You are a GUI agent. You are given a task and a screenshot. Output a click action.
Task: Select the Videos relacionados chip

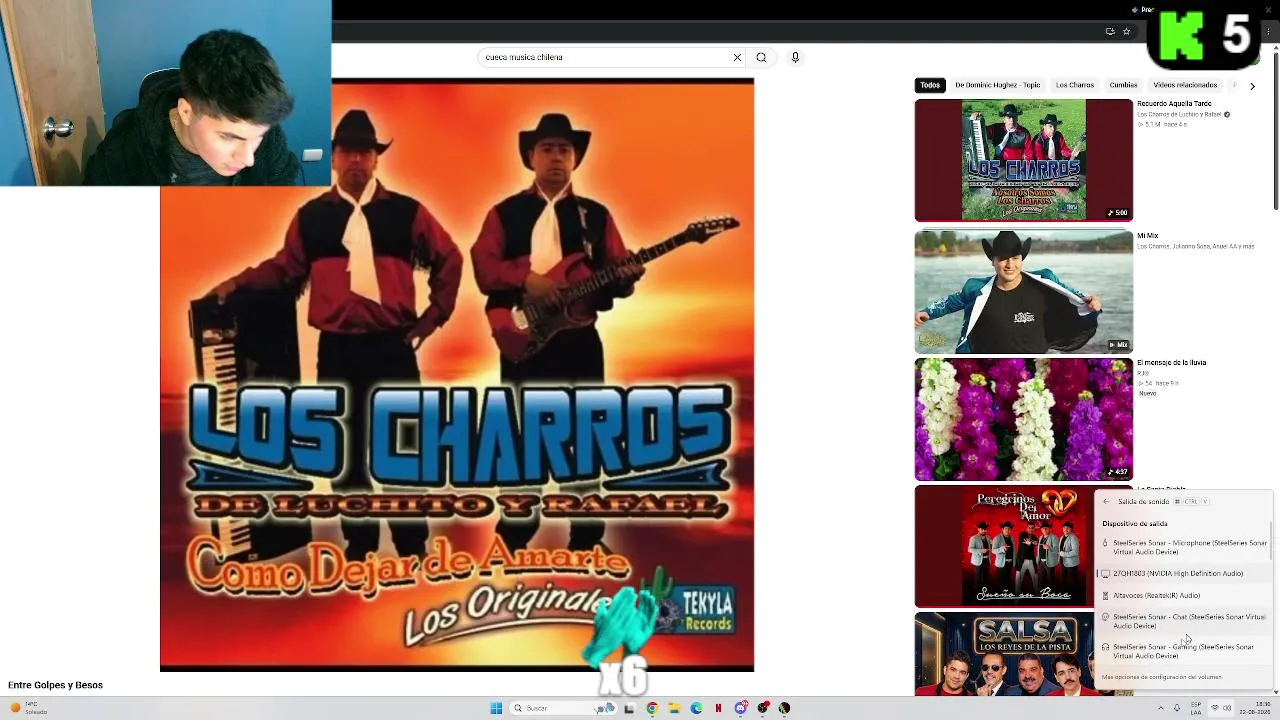(x=1185, y=85)
